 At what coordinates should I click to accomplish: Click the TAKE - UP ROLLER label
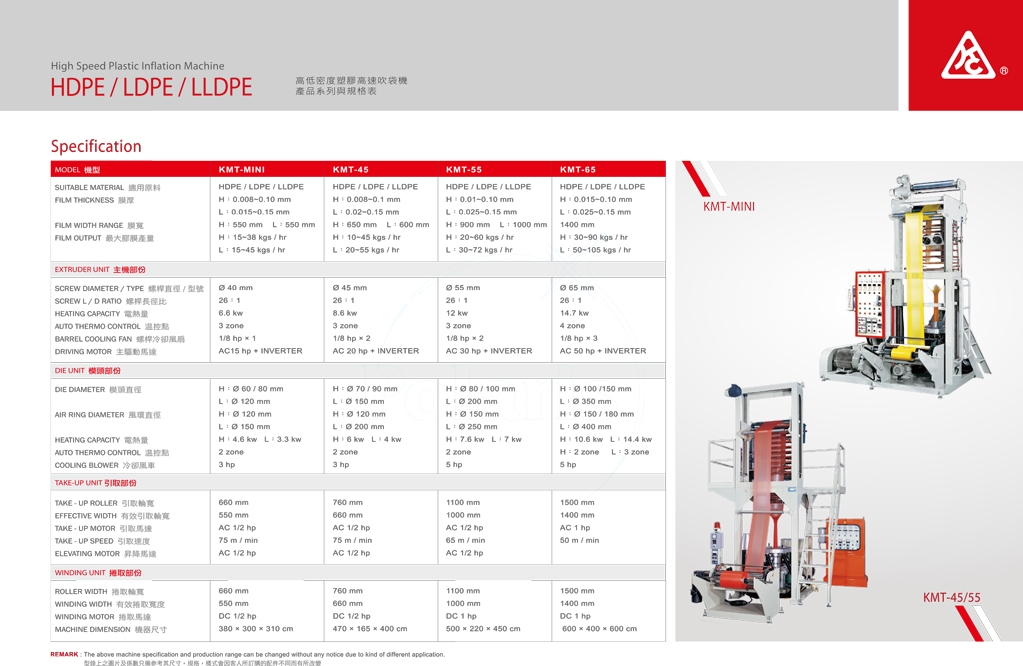click(104, 503)
